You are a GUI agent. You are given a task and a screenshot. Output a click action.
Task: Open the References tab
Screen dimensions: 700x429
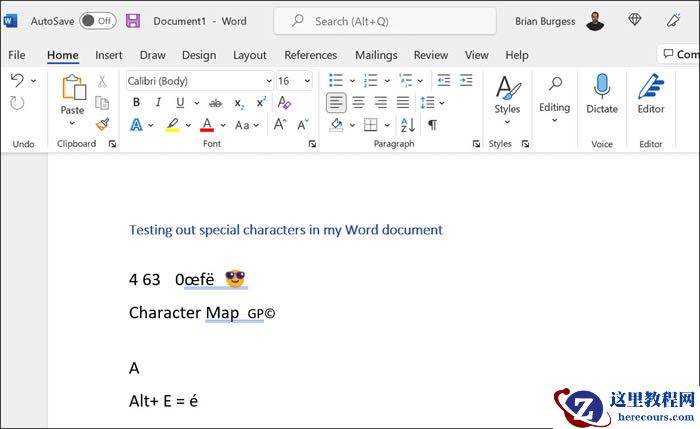[x=310, y=55]
